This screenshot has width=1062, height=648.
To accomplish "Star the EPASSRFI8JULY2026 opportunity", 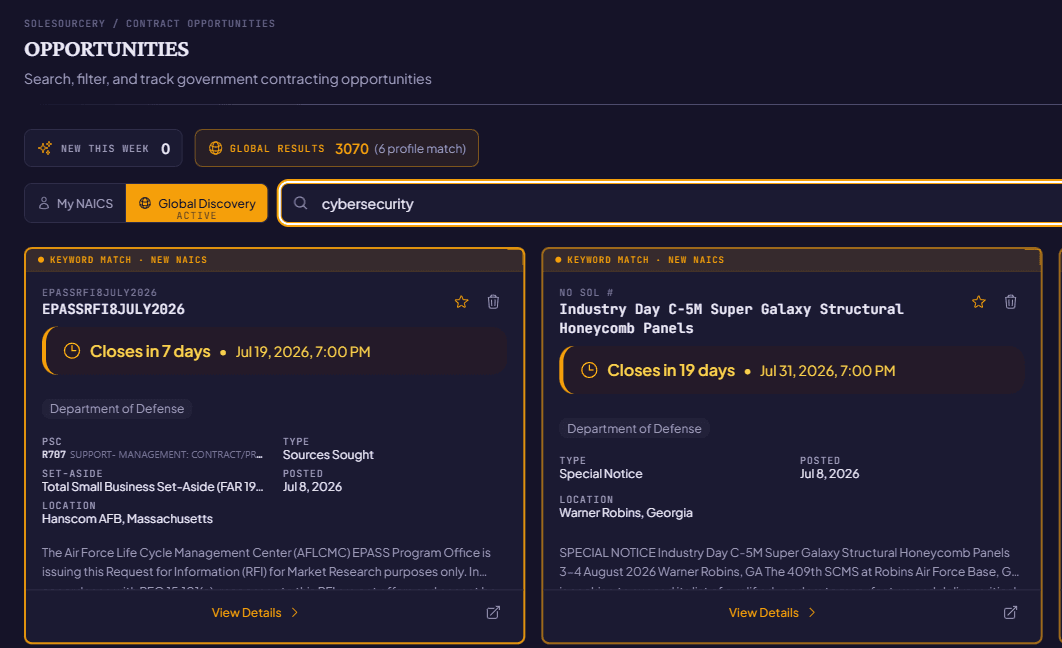I will tap(461, 302).
